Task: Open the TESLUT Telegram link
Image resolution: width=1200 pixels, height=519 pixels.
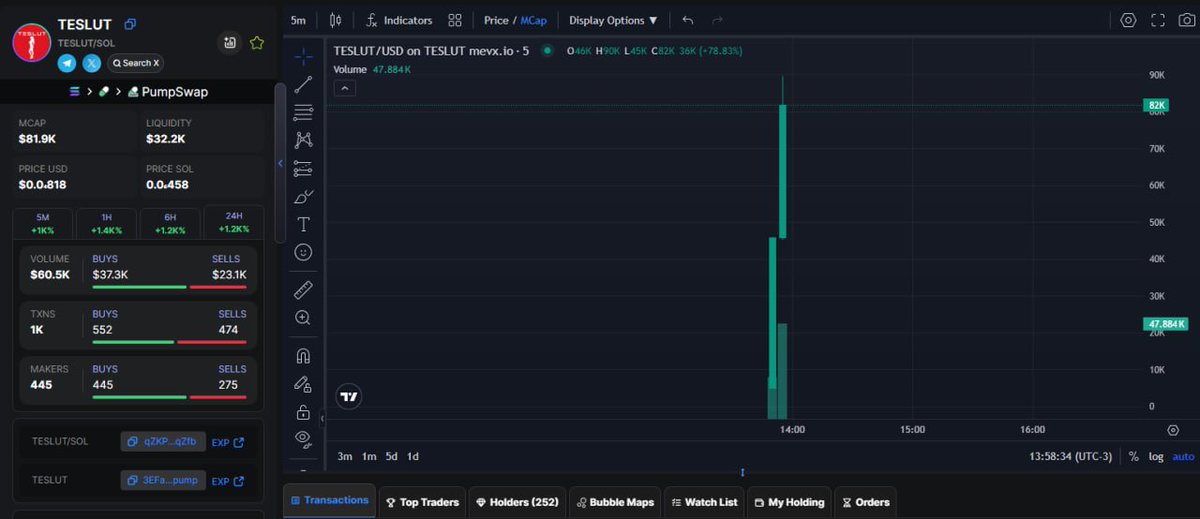Action: point(67,63)
